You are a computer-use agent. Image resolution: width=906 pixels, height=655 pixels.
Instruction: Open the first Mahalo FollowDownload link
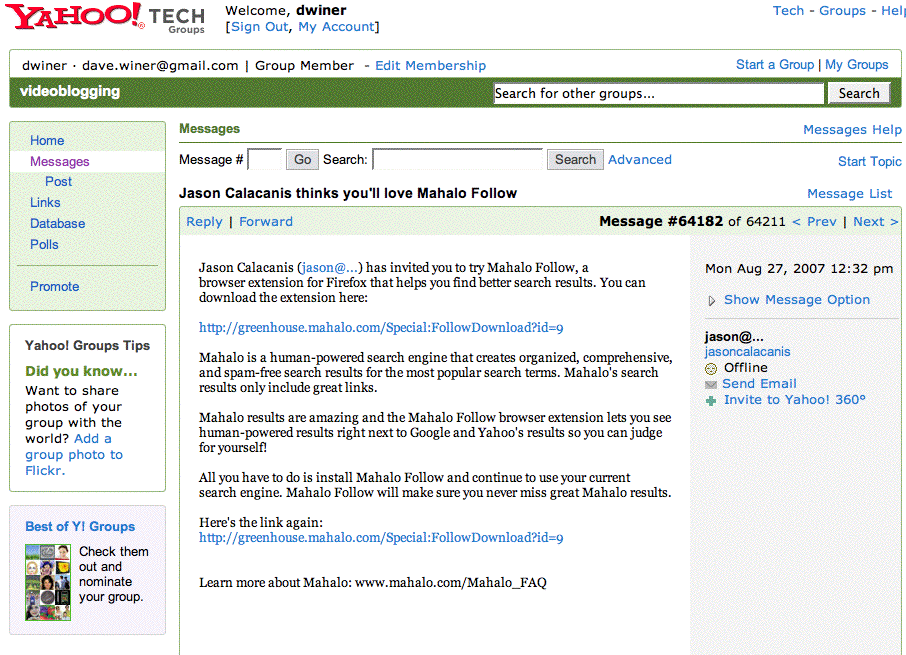pos(381,327)
